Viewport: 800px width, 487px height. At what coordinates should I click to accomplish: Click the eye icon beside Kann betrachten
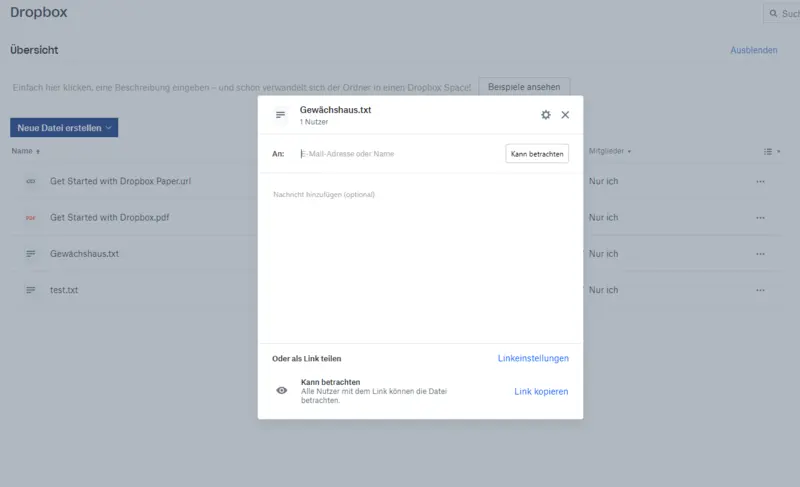point(282,390)
